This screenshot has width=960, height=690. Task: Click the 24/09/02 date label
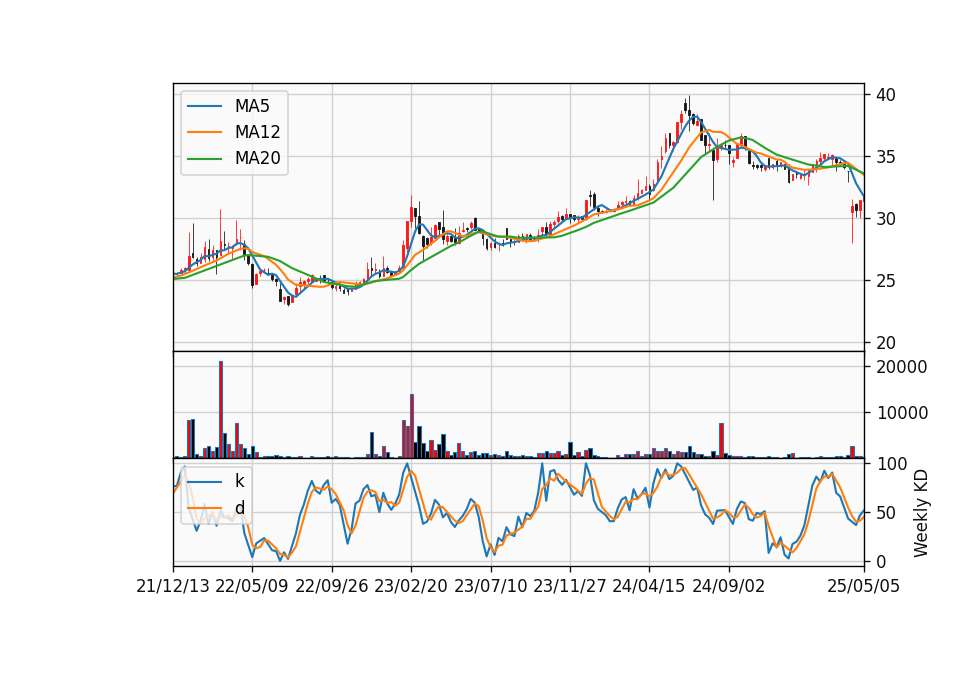tap(729, 586)
